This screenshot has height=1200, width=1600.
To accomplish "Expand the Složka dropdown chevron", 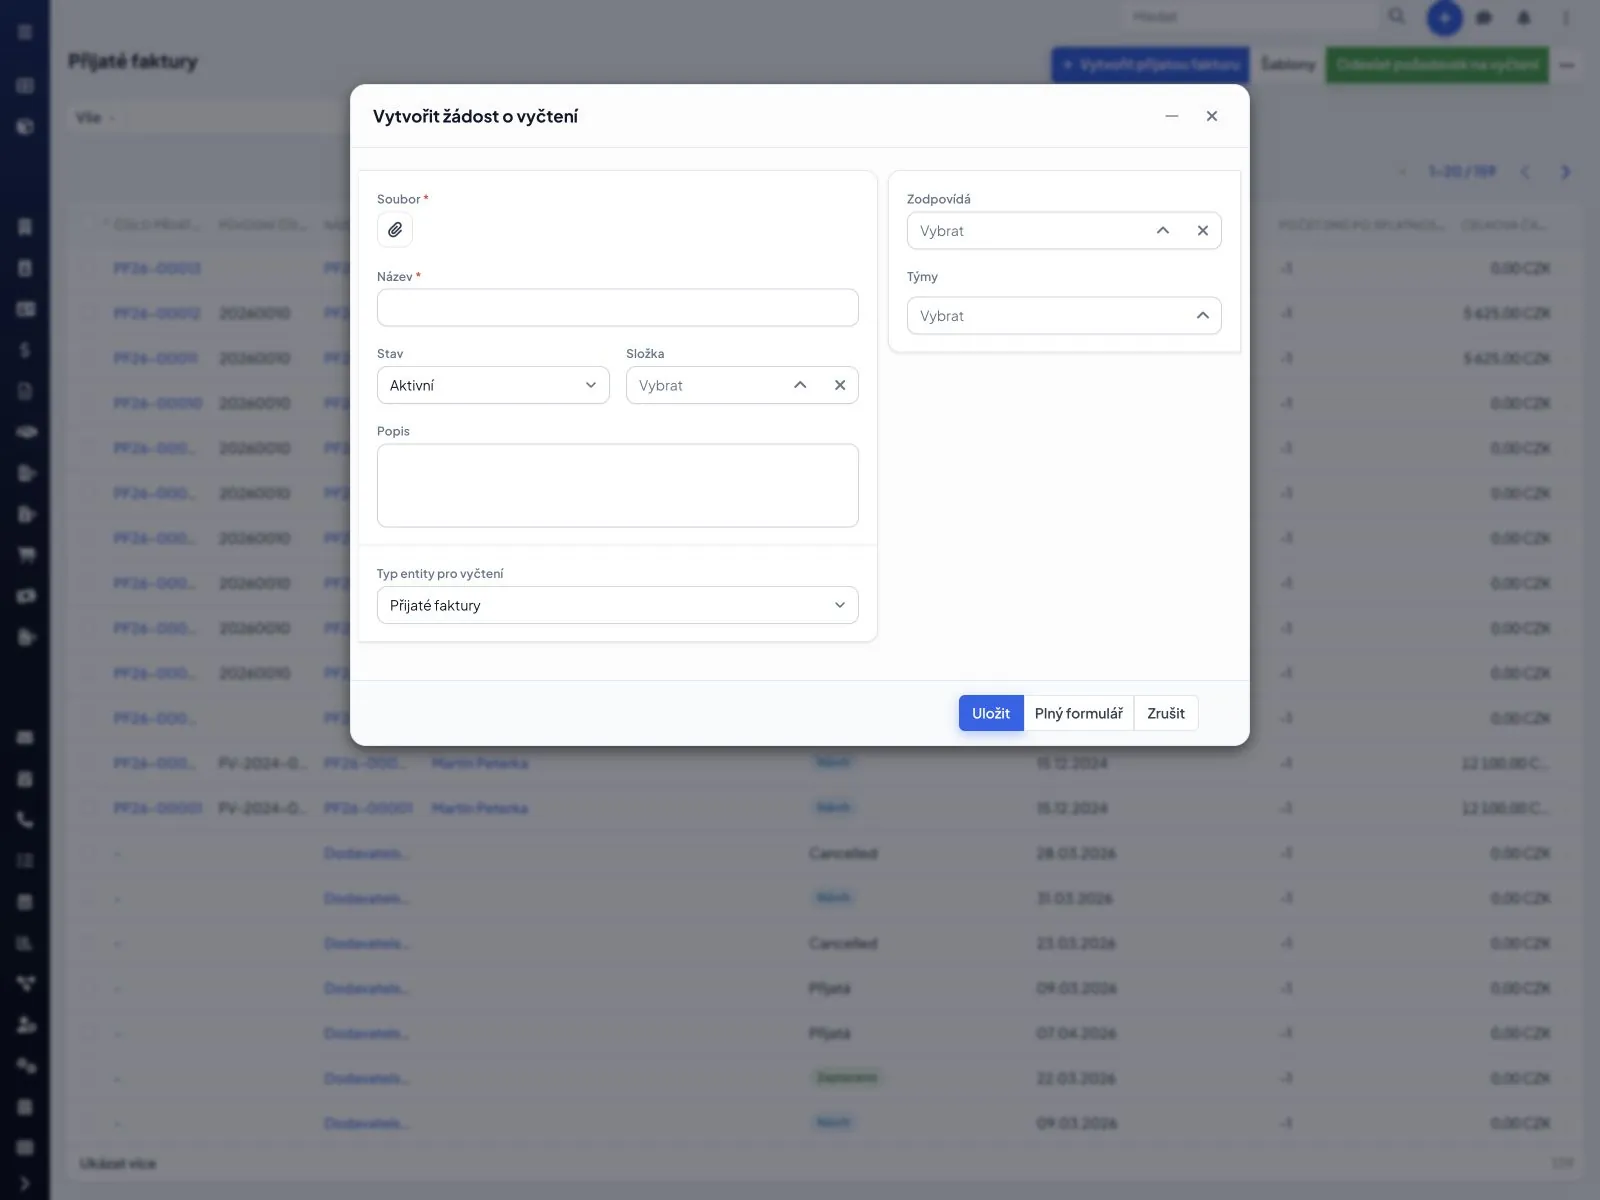I will (x=800, y=385).
